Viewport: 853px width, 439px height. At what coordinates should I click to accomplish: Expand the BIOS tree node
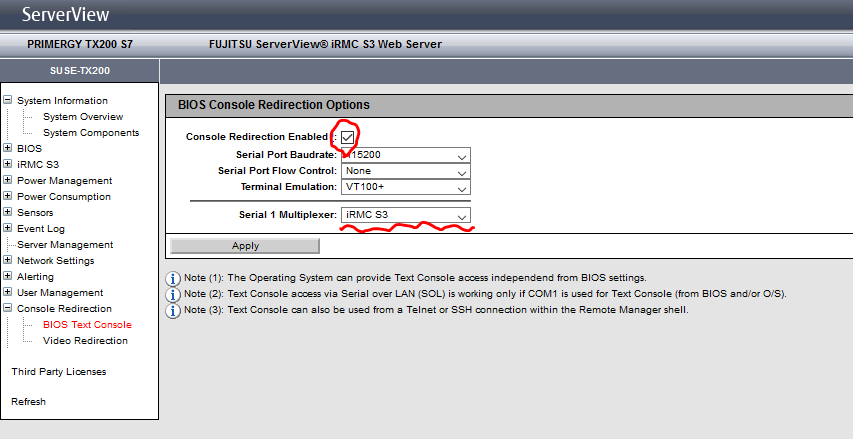(x=7, y=148)
